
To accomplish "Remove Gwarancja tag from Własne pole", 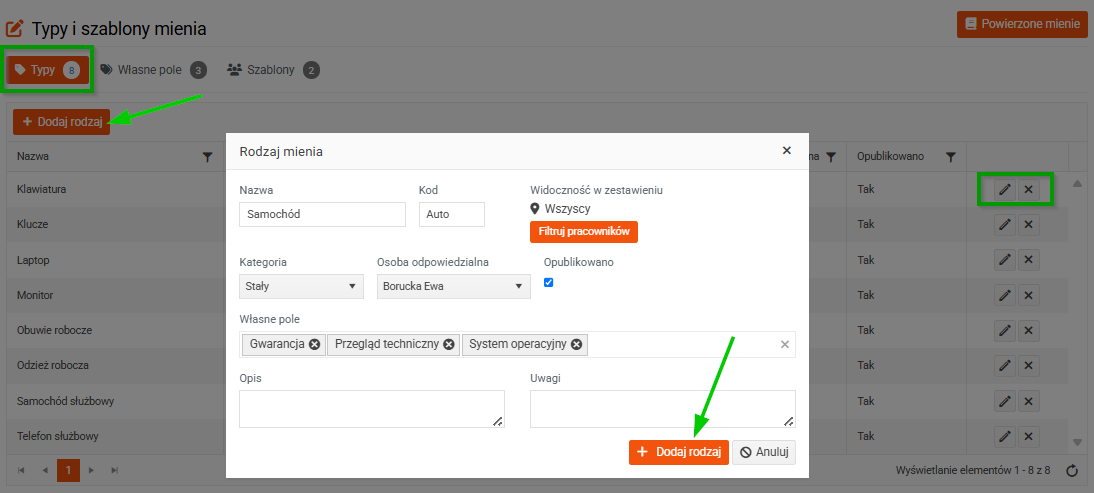I will 315,344.
